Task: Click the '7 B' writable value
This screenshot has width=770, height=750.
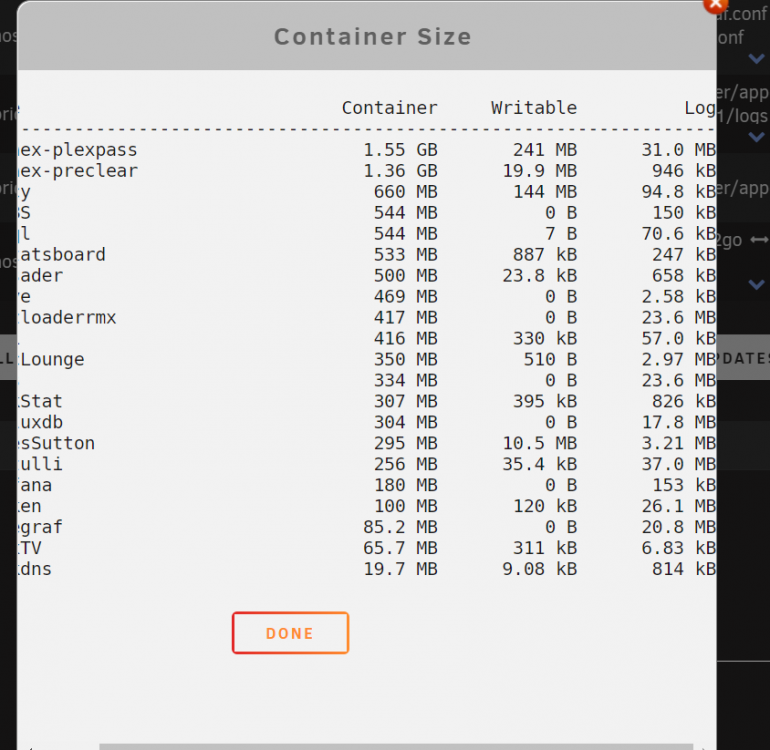Action: click(x=561, y=234)
